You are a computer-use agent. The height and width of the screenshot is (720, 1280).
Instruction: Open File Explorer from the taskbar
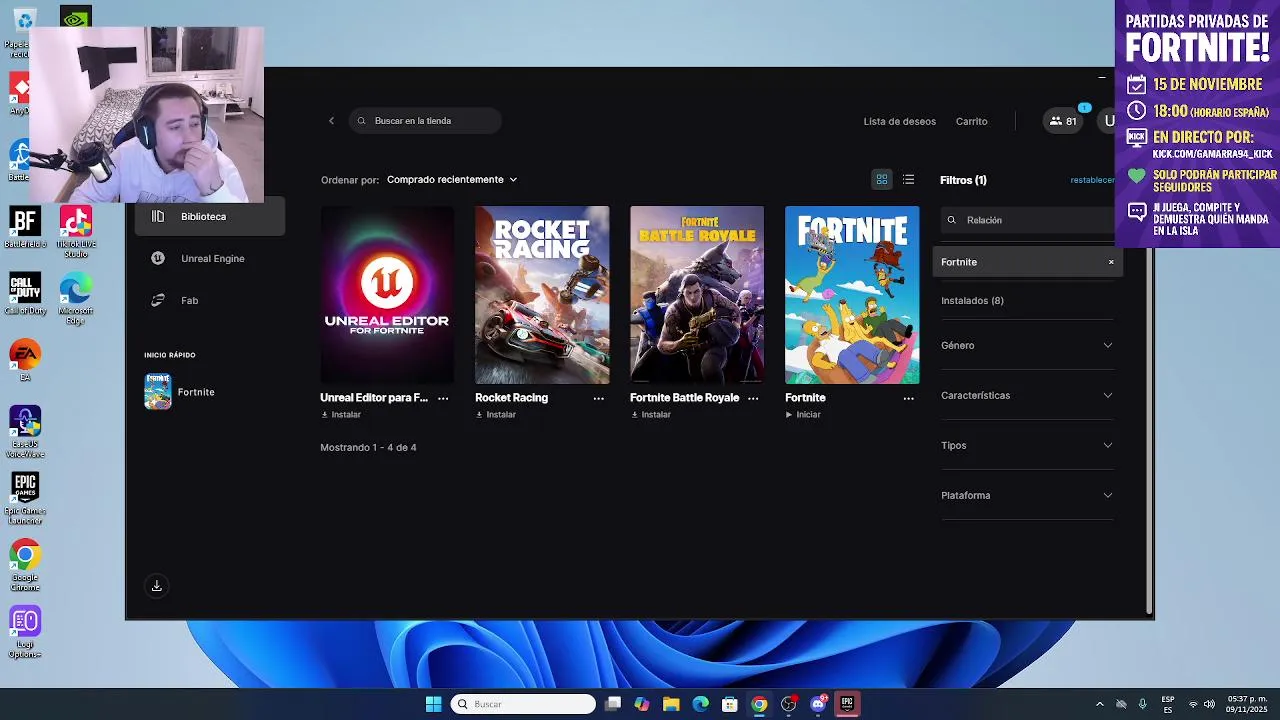point(671,704)
